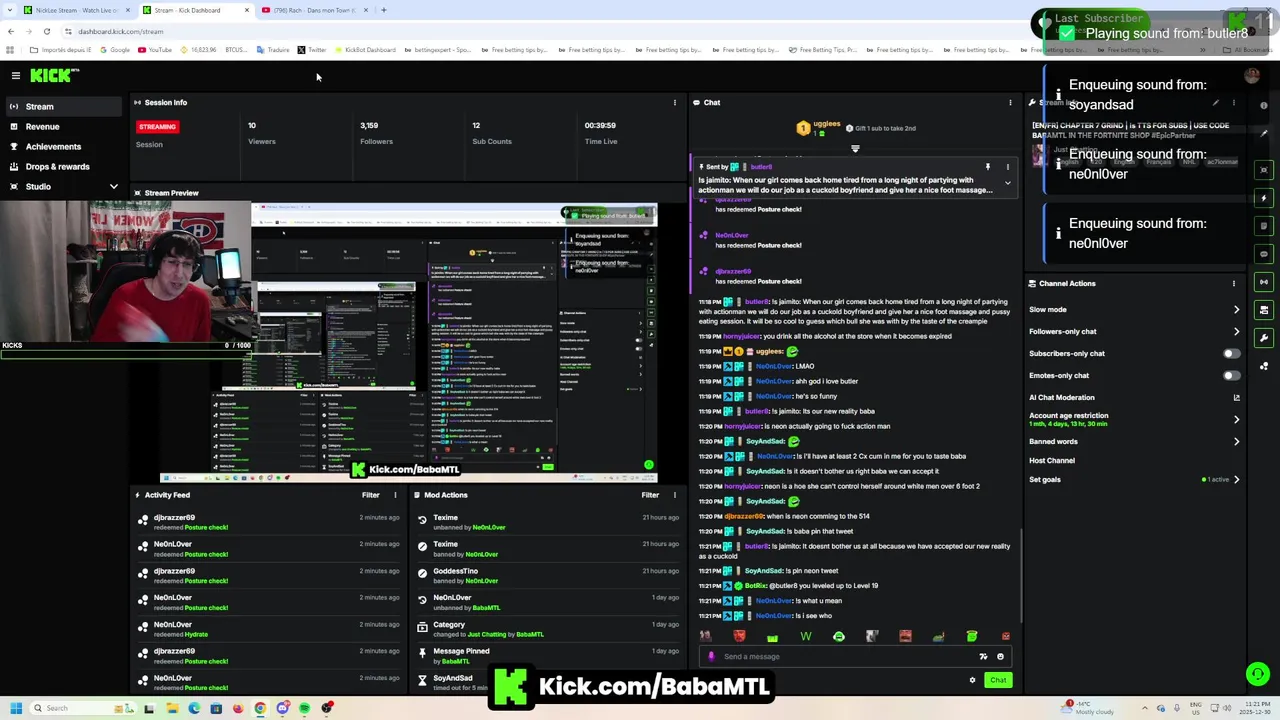Click the purple icon left of message field
The image size is (1280, 720).
click(711, 657)
